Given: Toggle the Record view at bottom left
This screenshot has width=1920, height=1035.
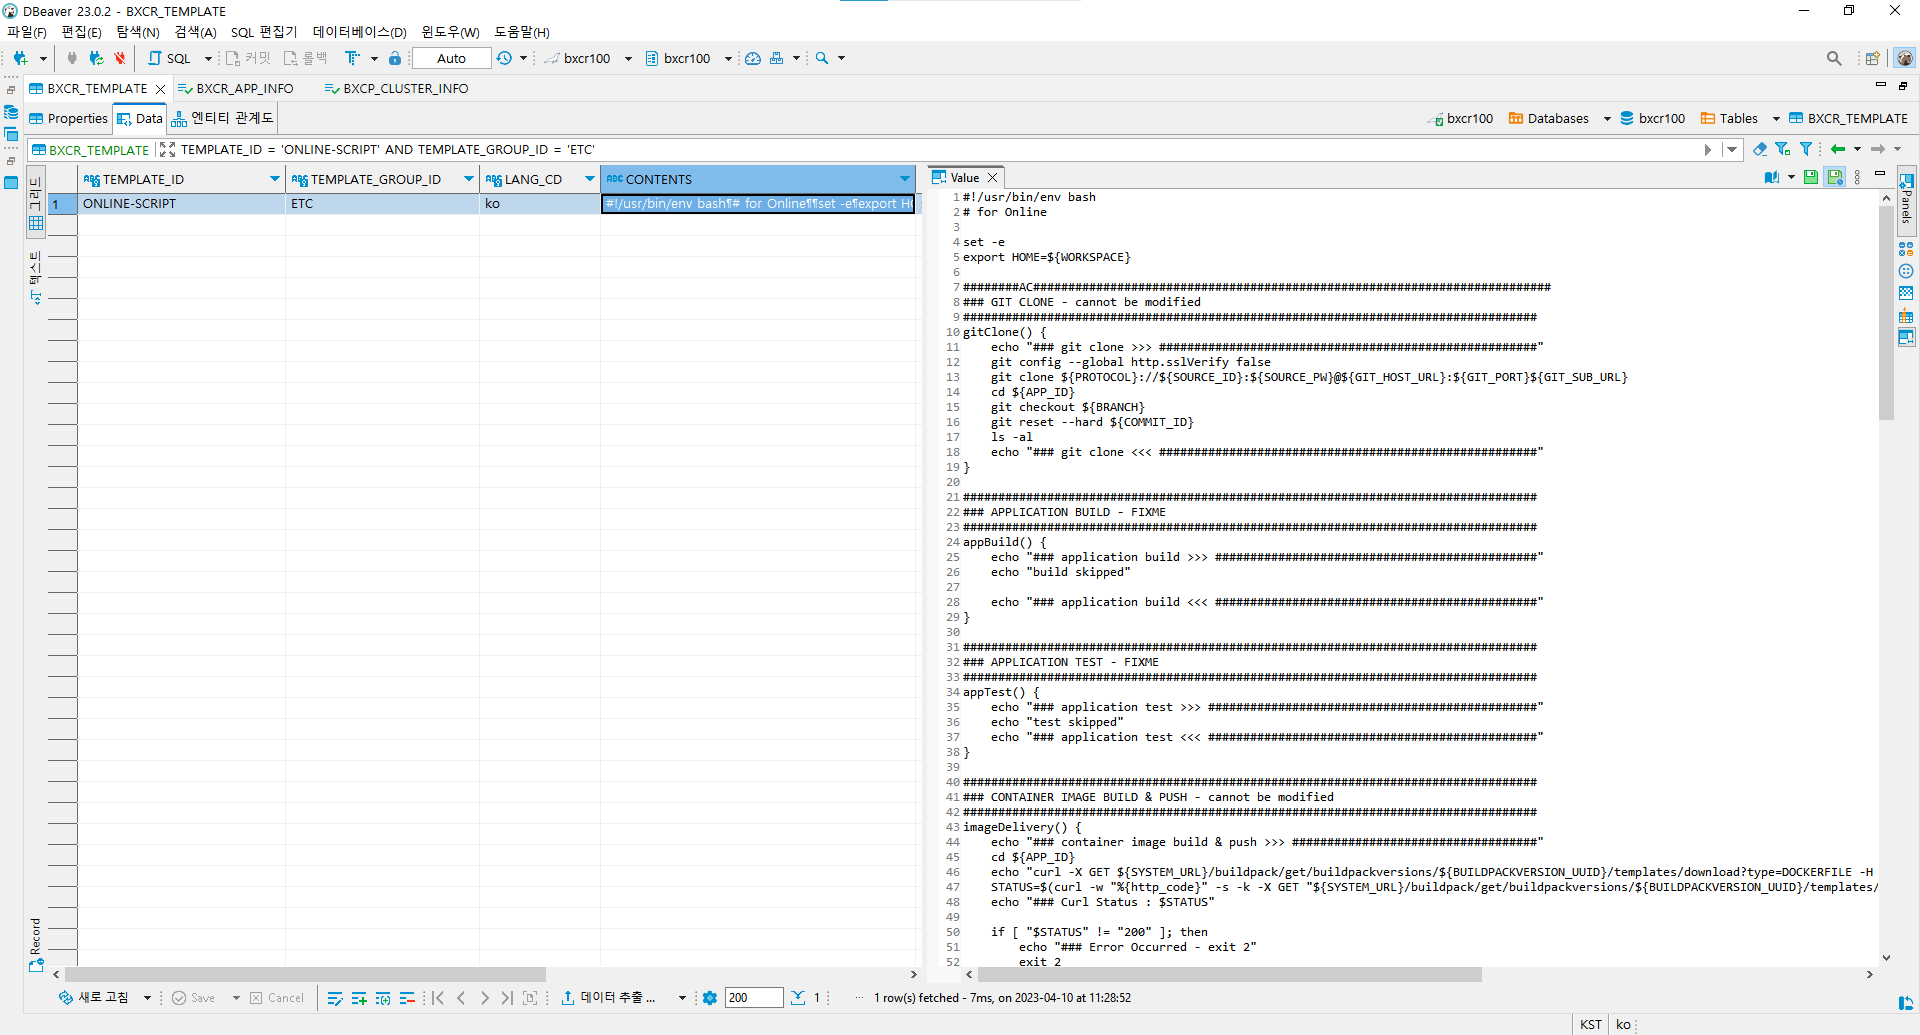Looking at the screenshot, I should (x=36, y=945).
